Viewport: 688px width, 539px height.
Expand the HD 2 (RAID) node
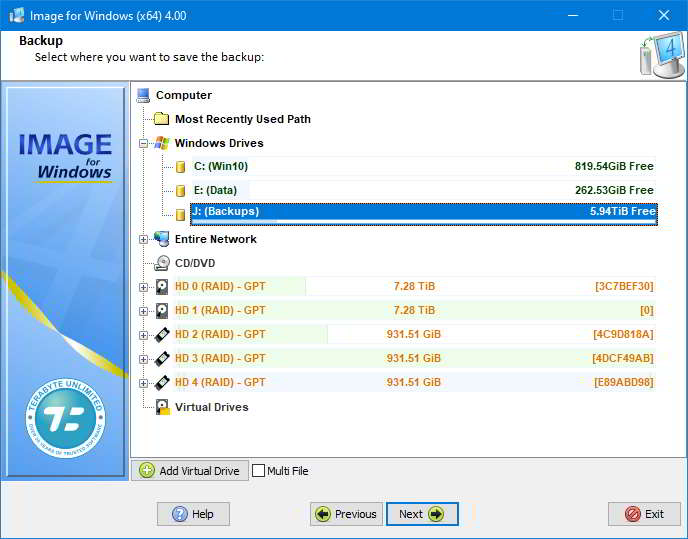click(143, 335)
